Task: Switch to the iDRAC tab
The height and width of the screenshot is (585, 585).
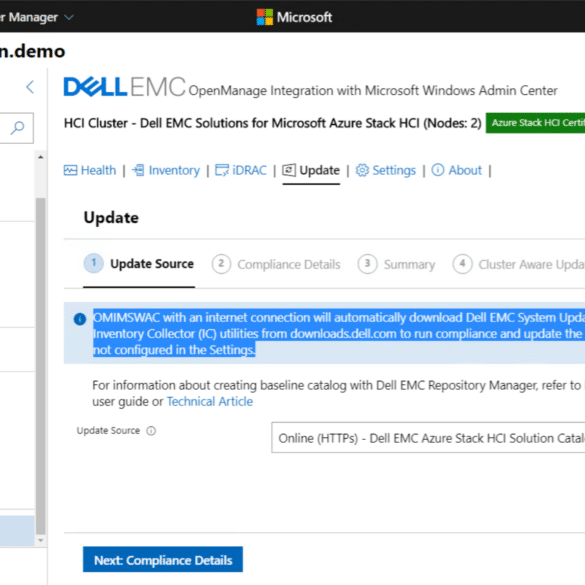Action: (x=241, y=171)
